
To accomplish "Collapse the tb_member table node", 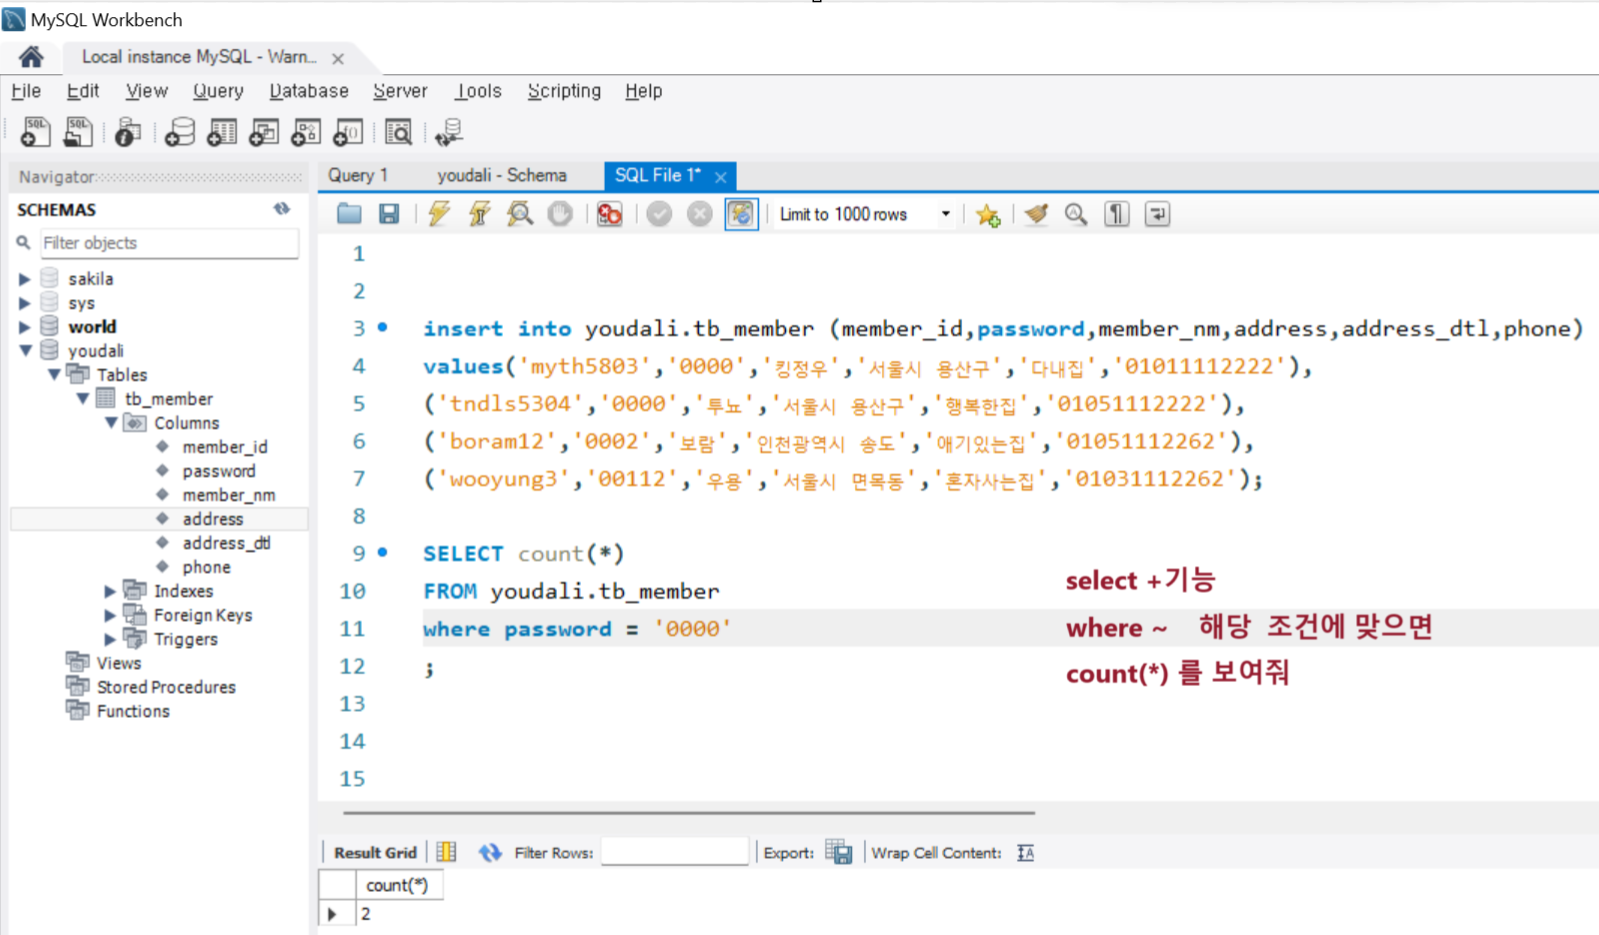I will (83, 399).
